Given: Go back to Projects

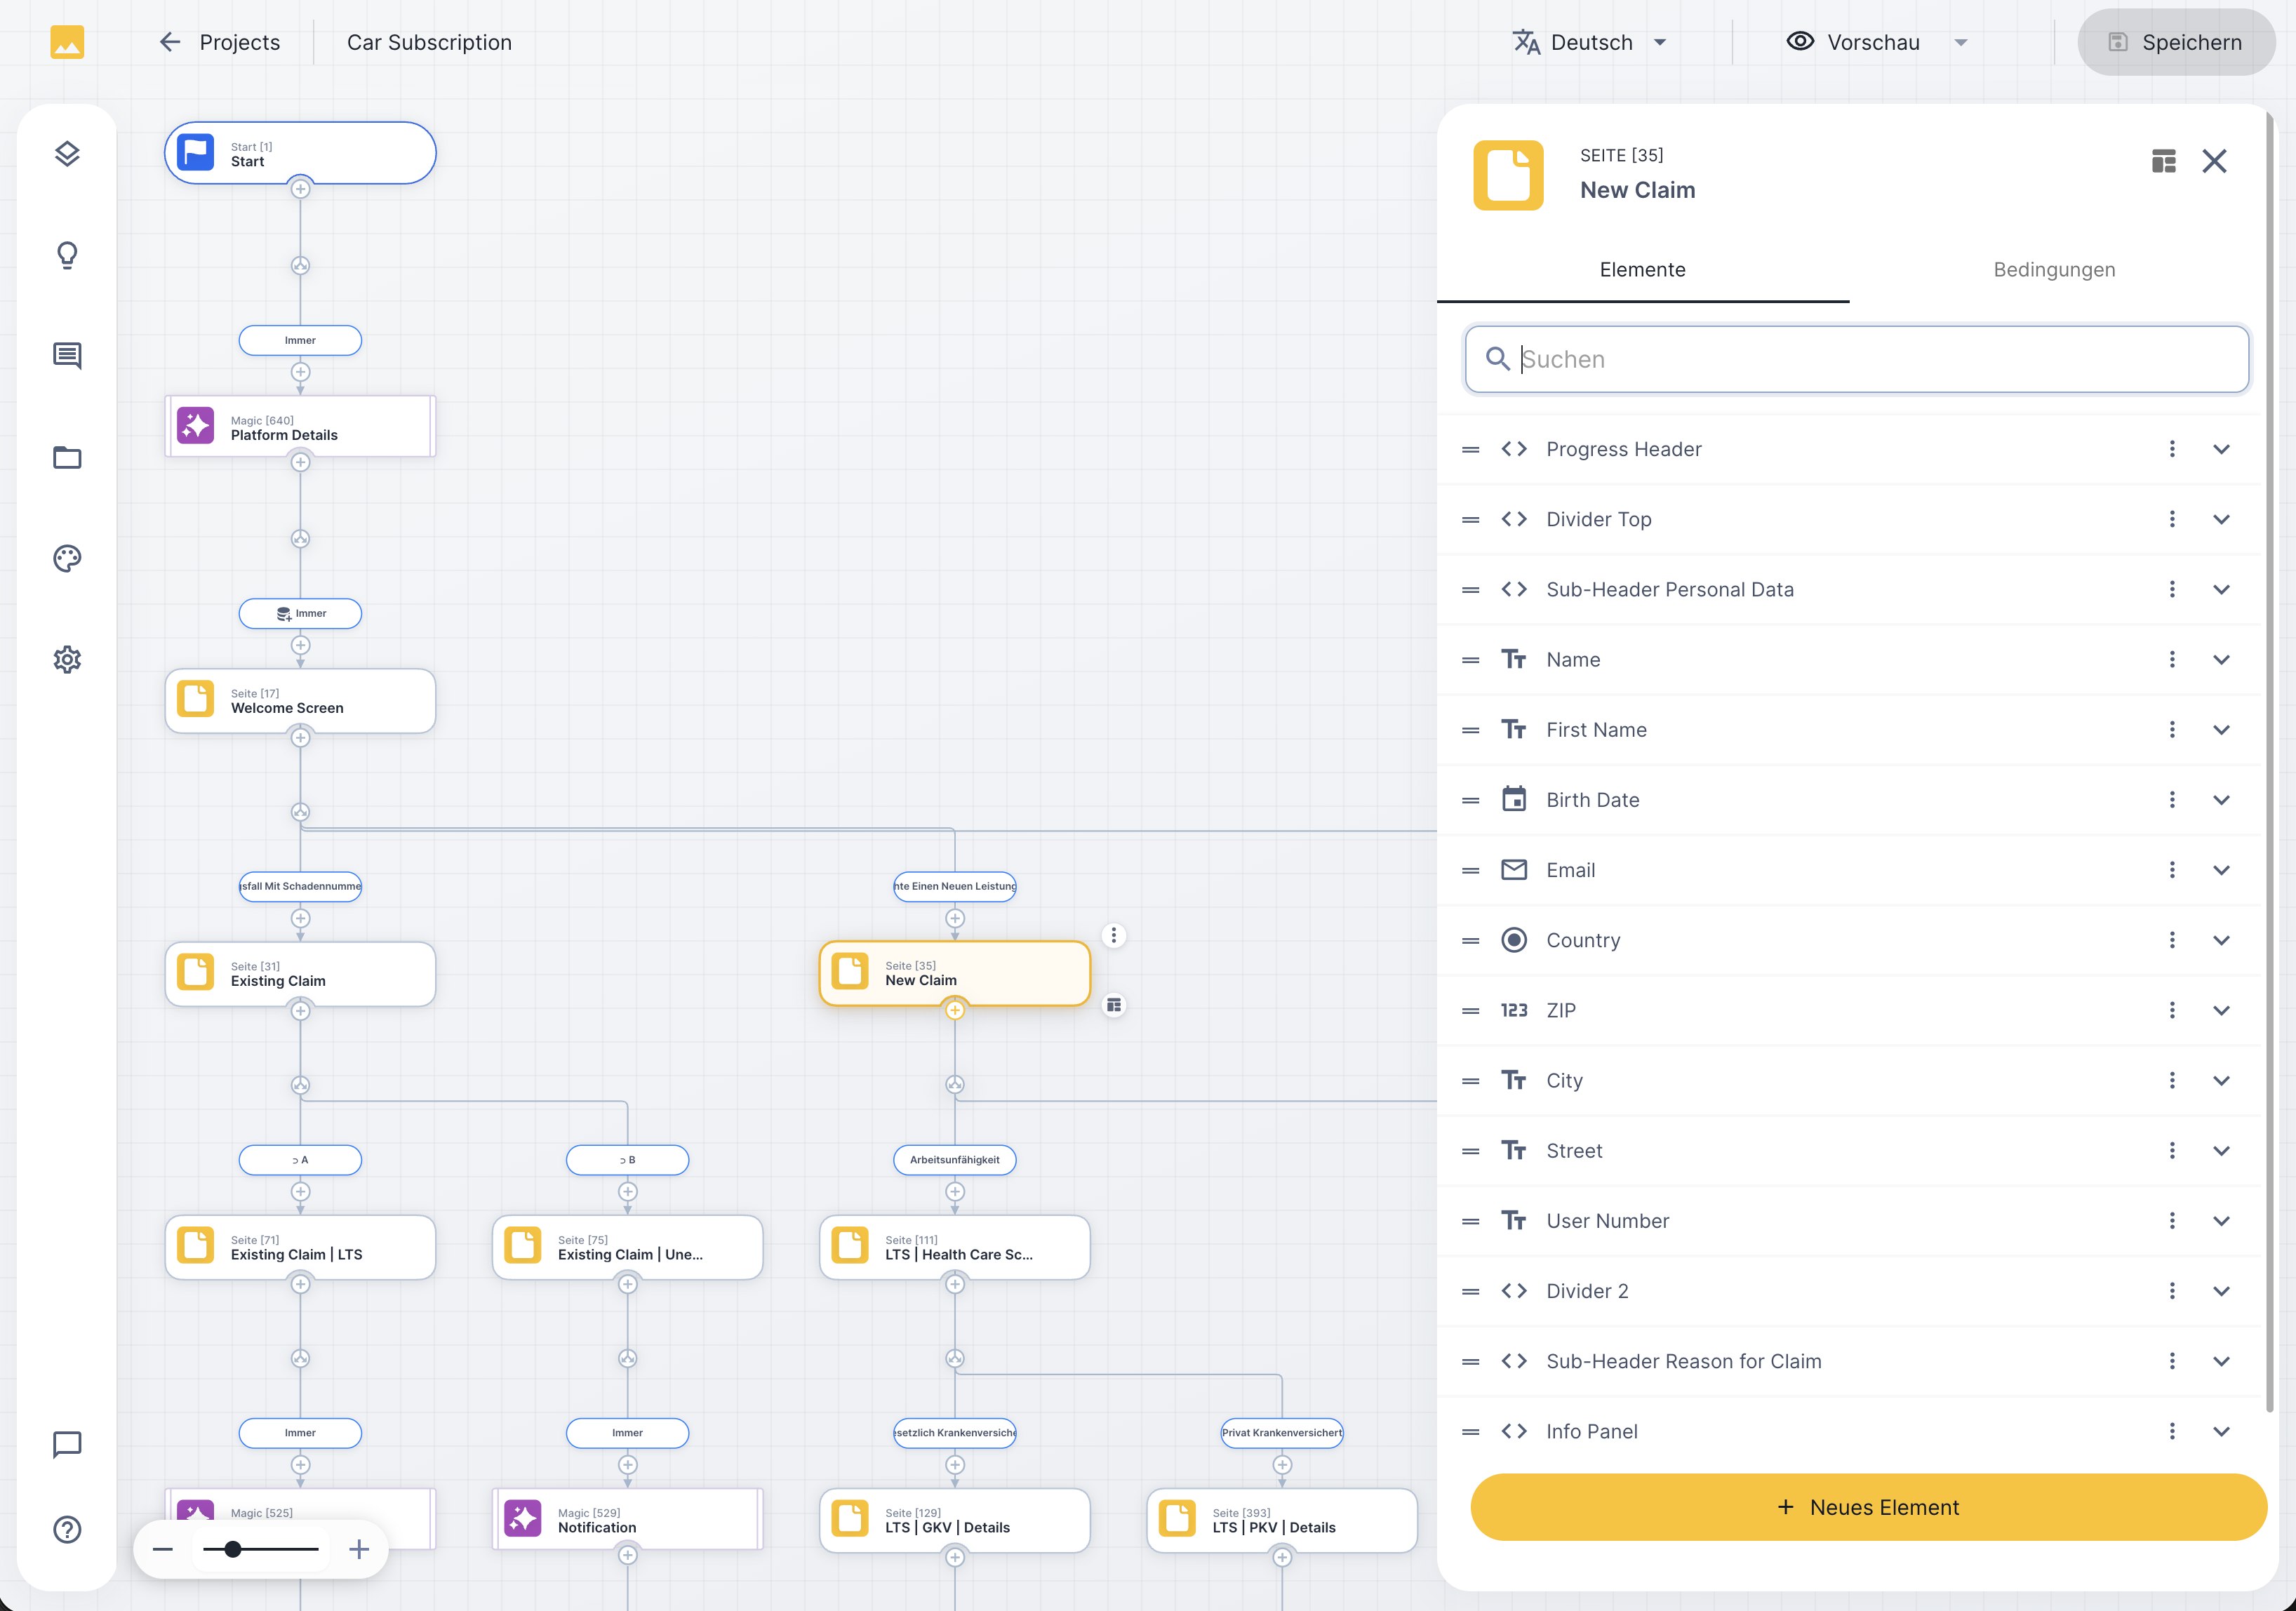Looking at the screenshot, I should coord(220,42).
